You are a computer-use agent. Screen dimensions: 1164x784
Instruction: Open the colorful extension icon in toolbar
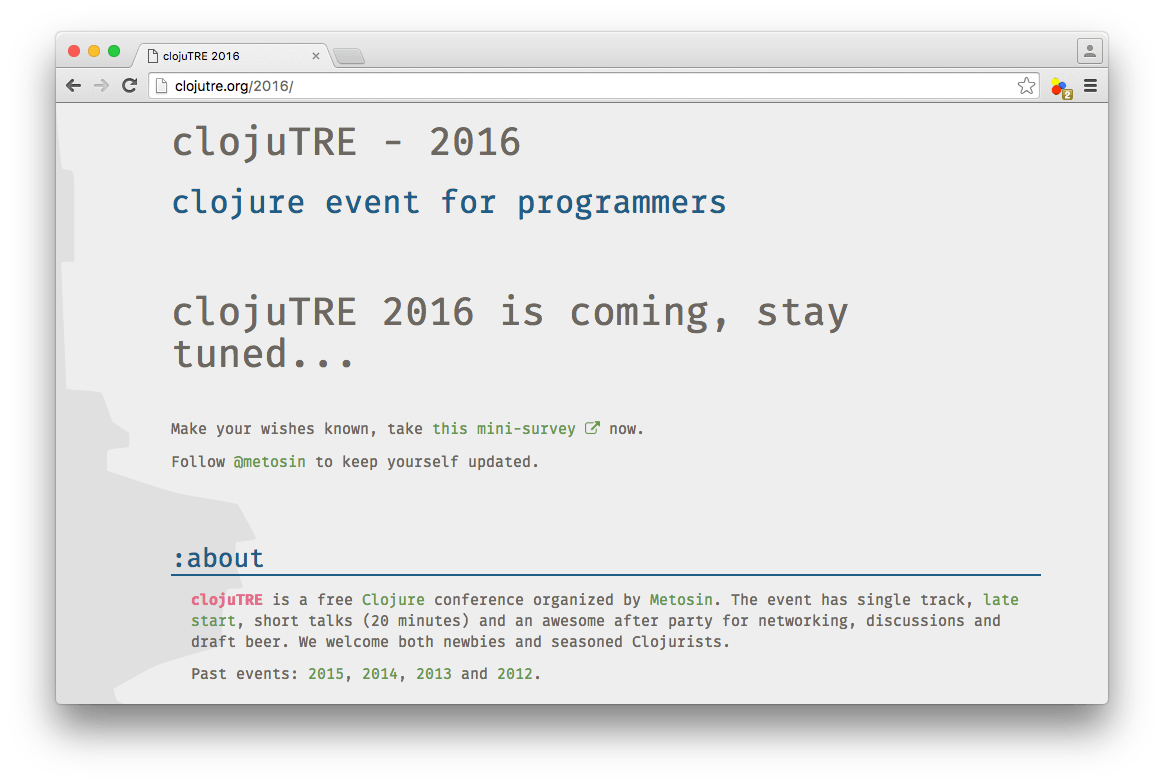(1062, 88)
